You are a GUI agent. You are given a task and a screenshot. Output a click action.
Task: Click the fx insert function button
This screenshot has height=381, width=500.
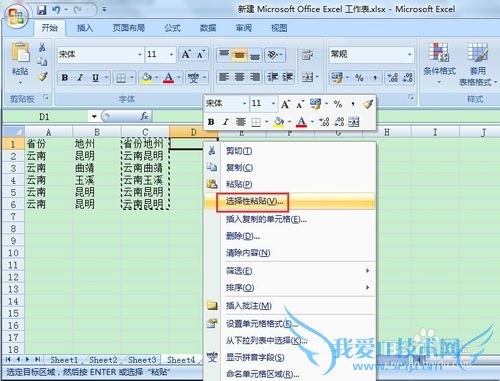coord(144,116)
